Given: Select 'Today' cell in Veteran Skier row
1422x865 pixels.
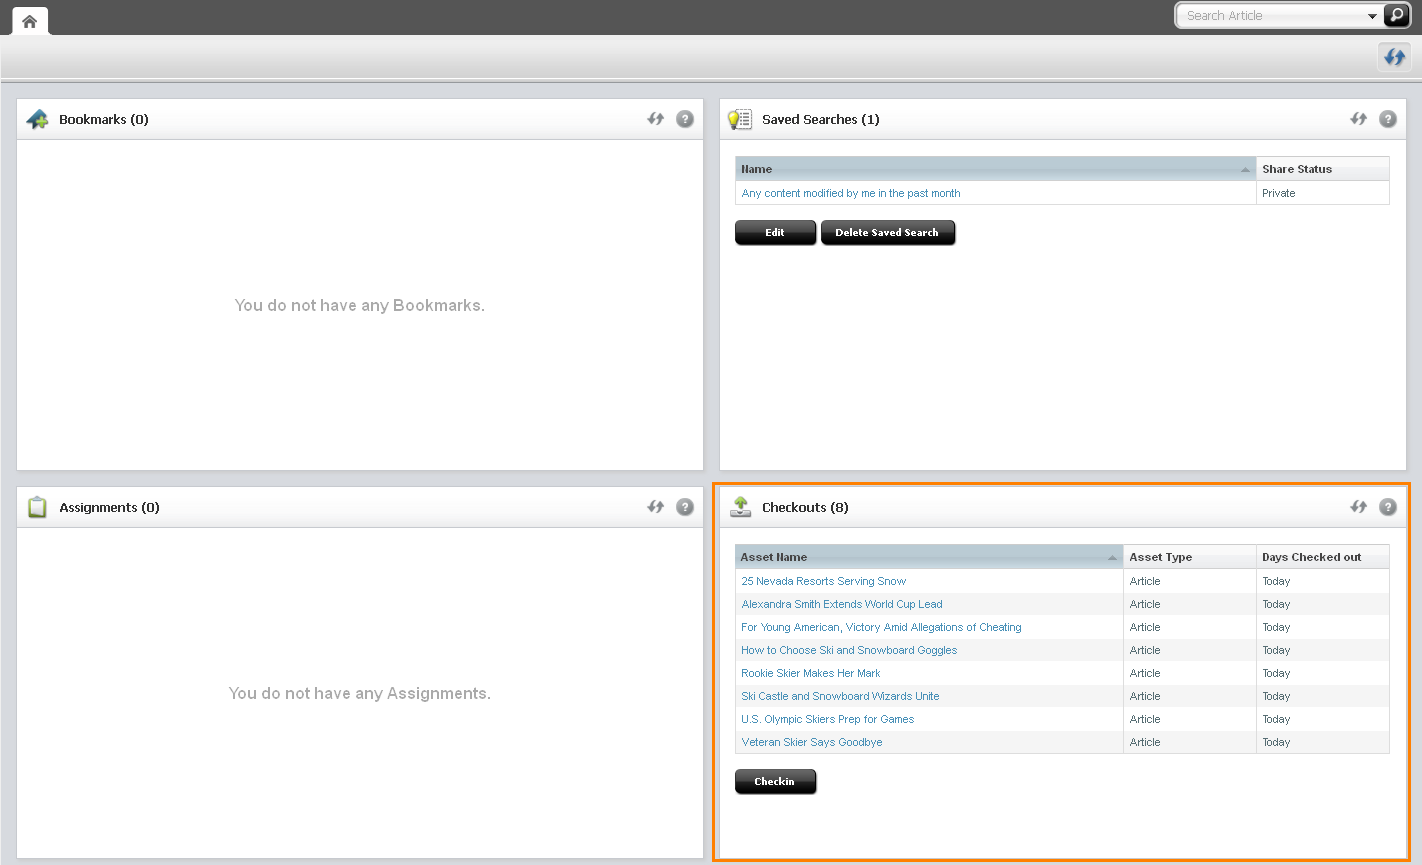Looking at the screenshot, I should click(x=1323, y=742).
